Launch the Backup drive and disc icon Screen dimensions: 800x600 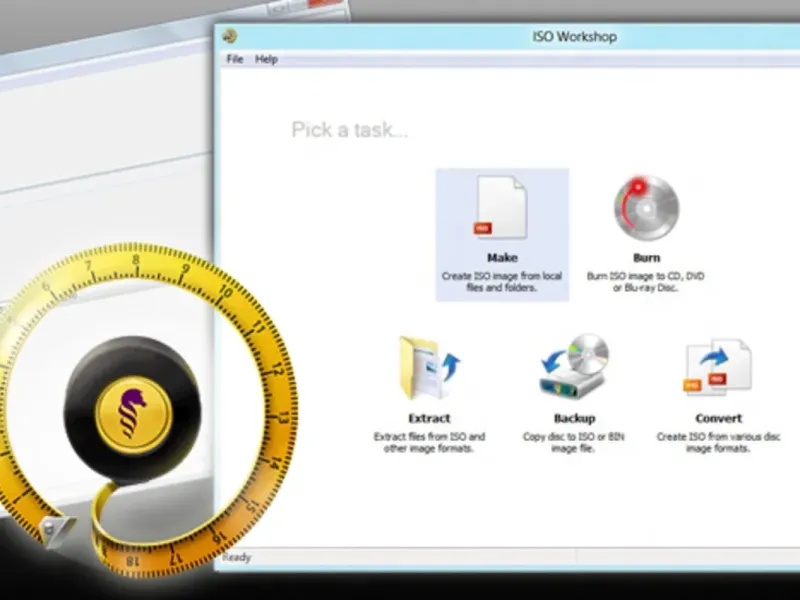tap(574, 366)
